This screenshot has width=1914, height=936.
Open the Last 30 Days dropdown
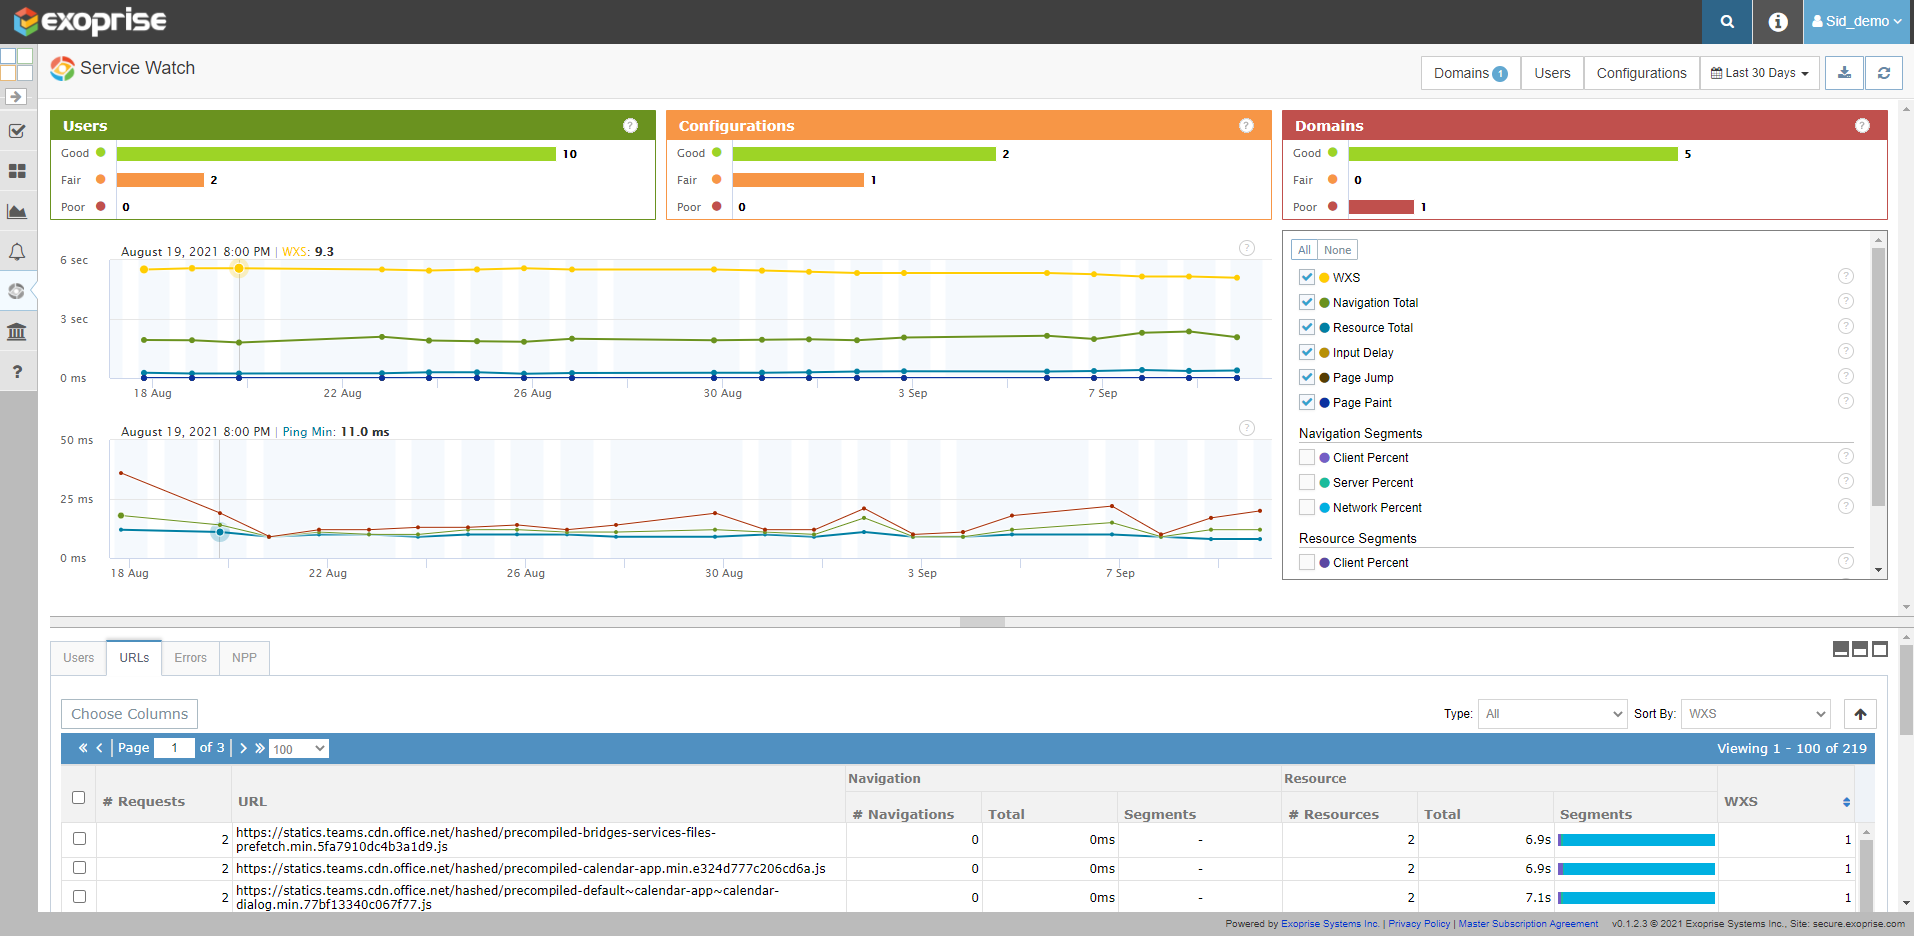1759,72
